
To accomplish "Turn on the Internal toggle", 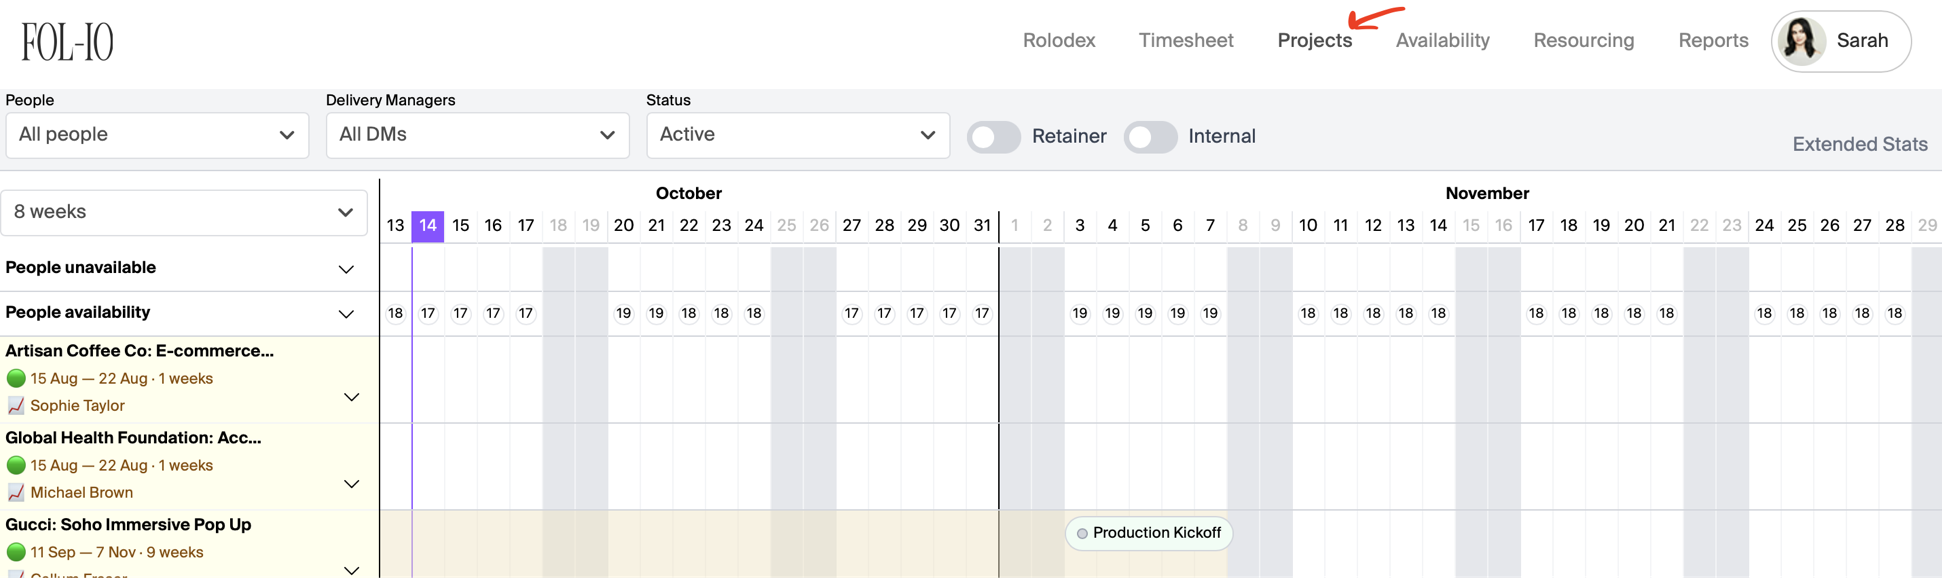I will 1150,137.
